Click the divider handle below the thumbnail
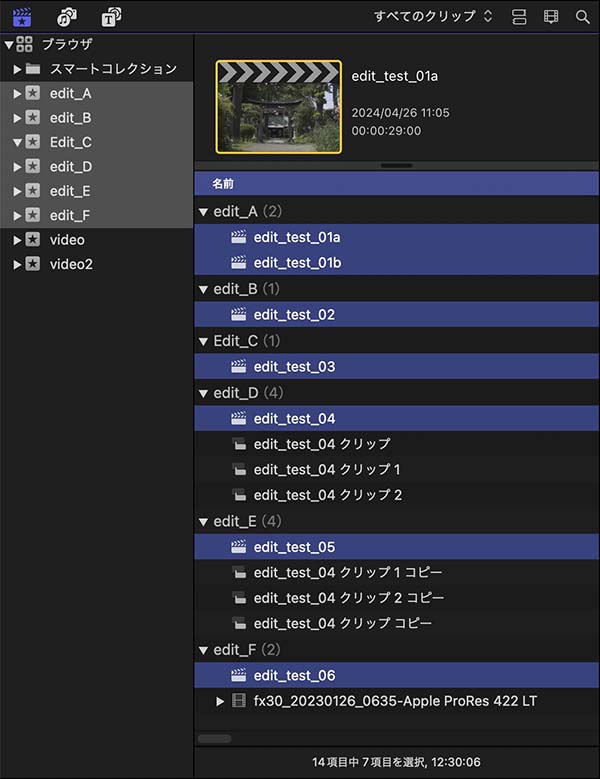600x779 pixels. pyautogui.click(x=396, y=165)
